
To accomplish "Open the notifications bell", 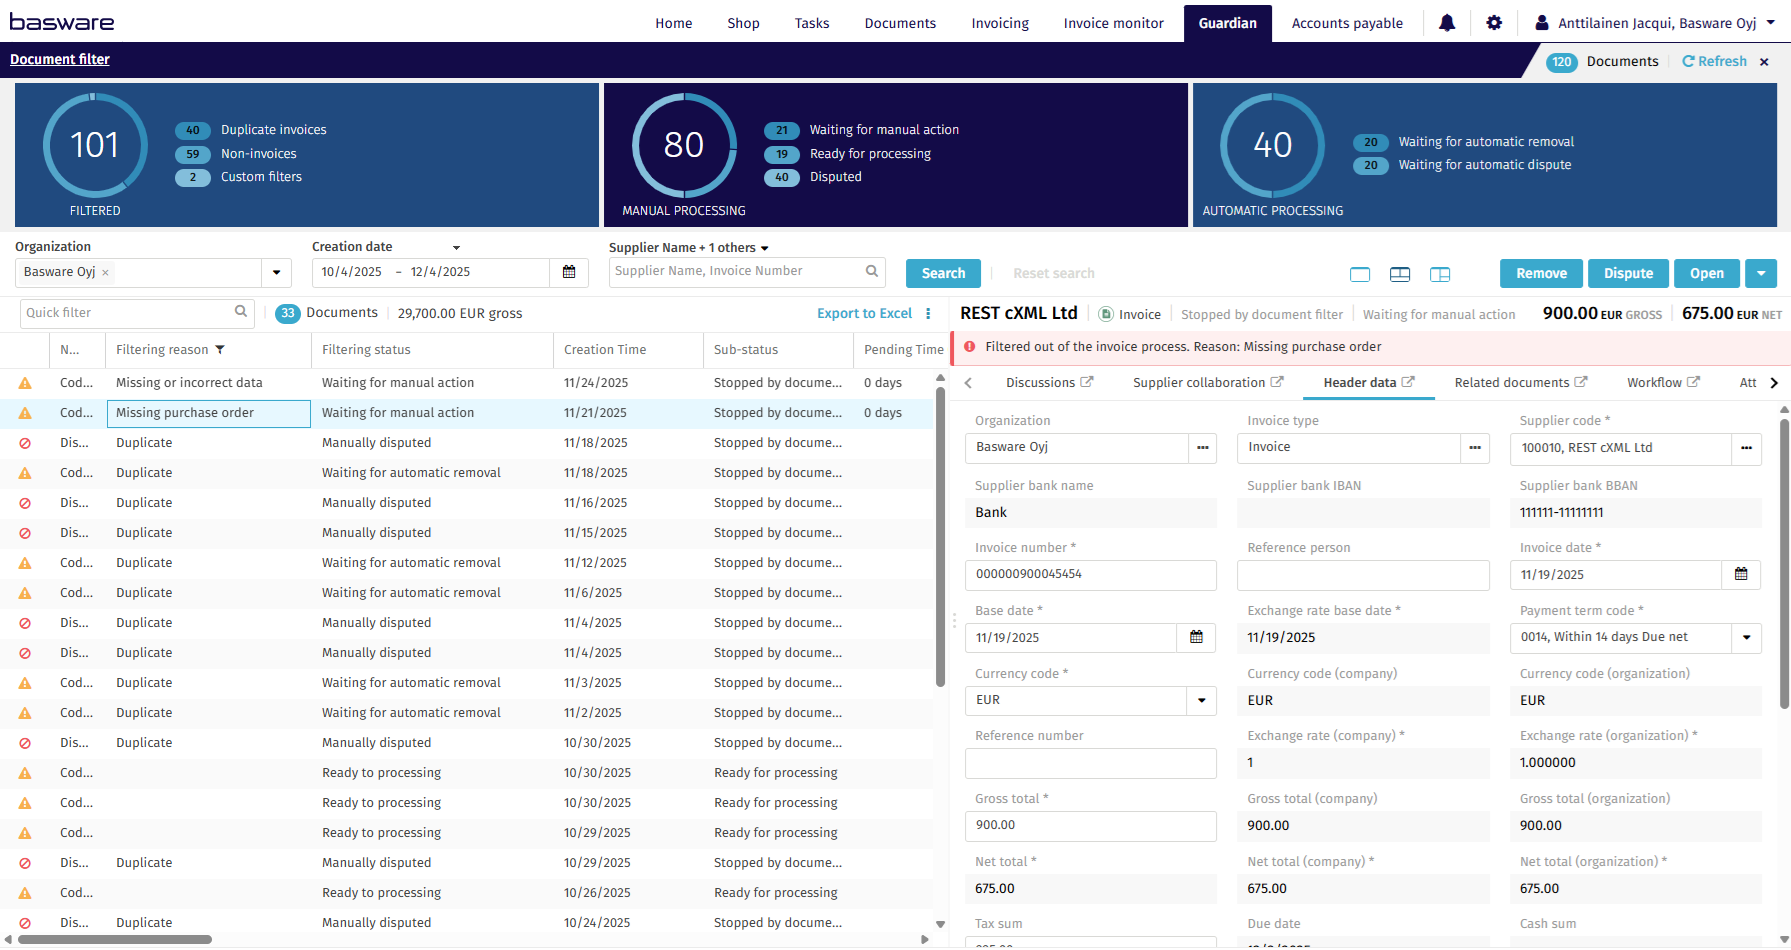I will pos(1447,22).
